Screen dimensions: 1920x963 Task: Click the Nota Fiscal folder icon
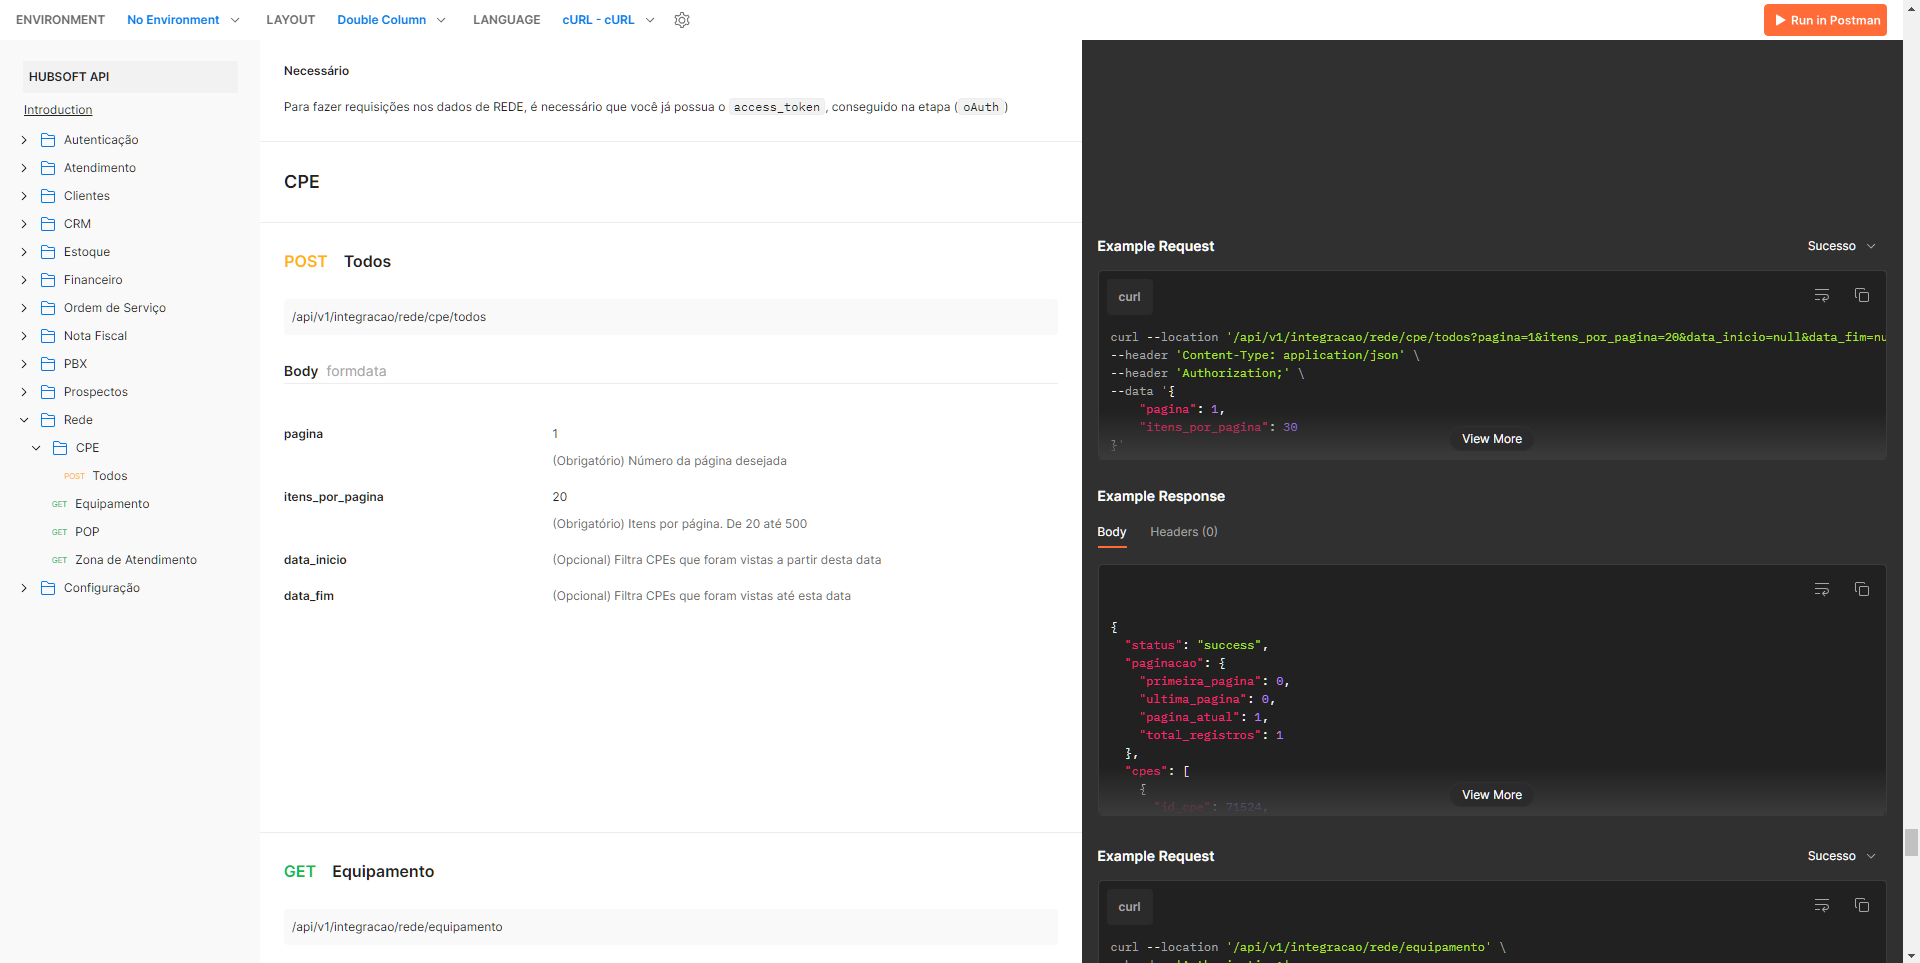coord(48,336)
